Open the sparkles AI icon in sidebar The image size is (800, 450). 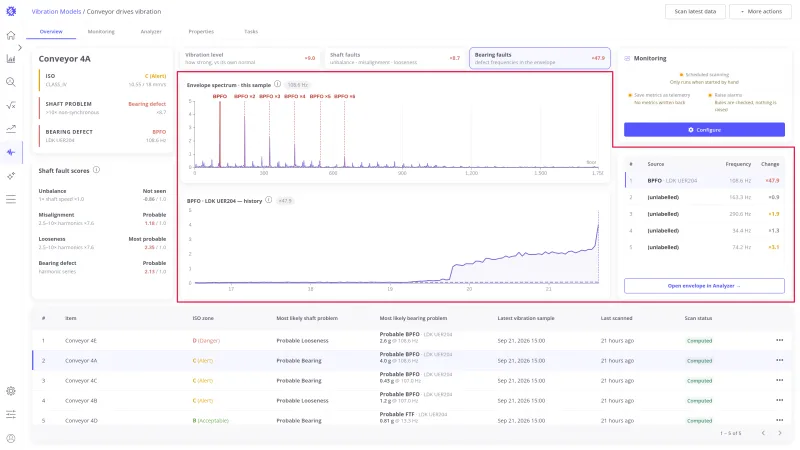(x=11, y=176)
